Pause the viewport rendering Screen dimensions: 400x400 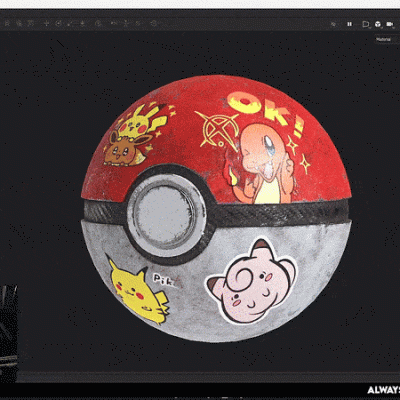pos(349,24)
